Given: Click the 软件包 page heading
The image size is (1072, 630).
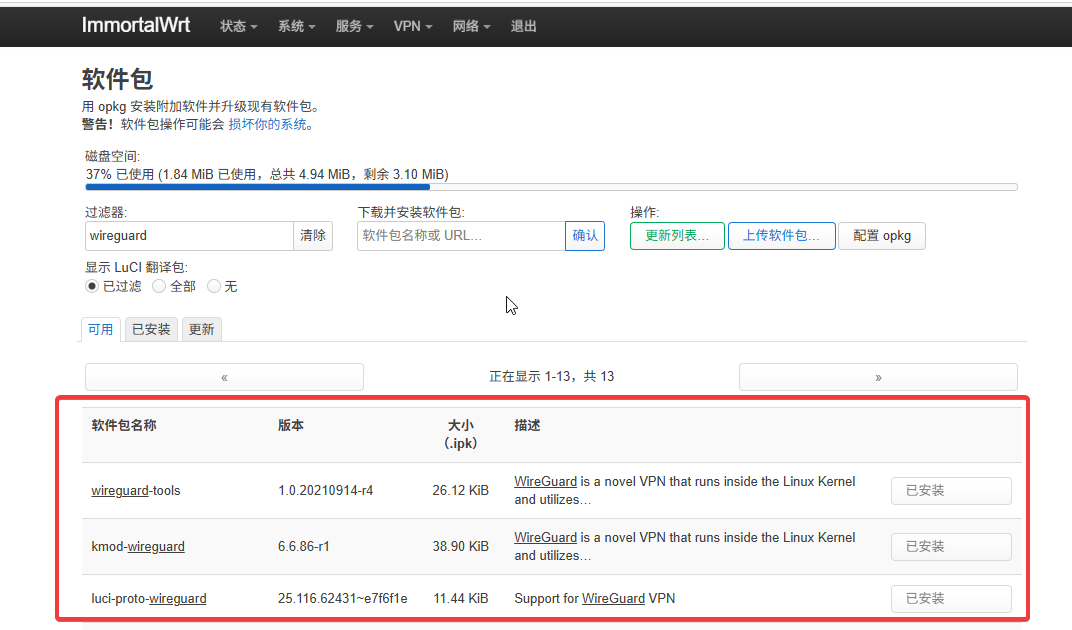Looking at the screenshot, I should [117, 79].
